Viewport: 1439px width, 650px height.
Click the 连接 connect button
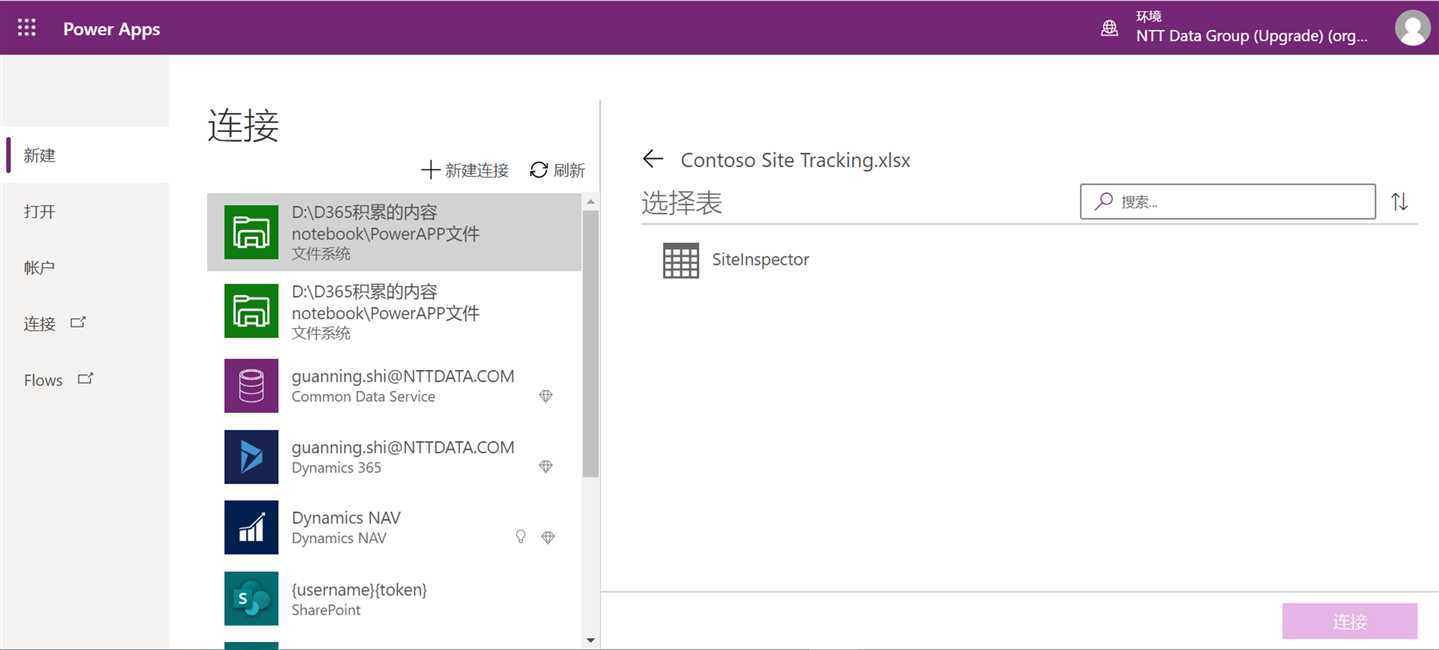click(x=1350, y=621)
